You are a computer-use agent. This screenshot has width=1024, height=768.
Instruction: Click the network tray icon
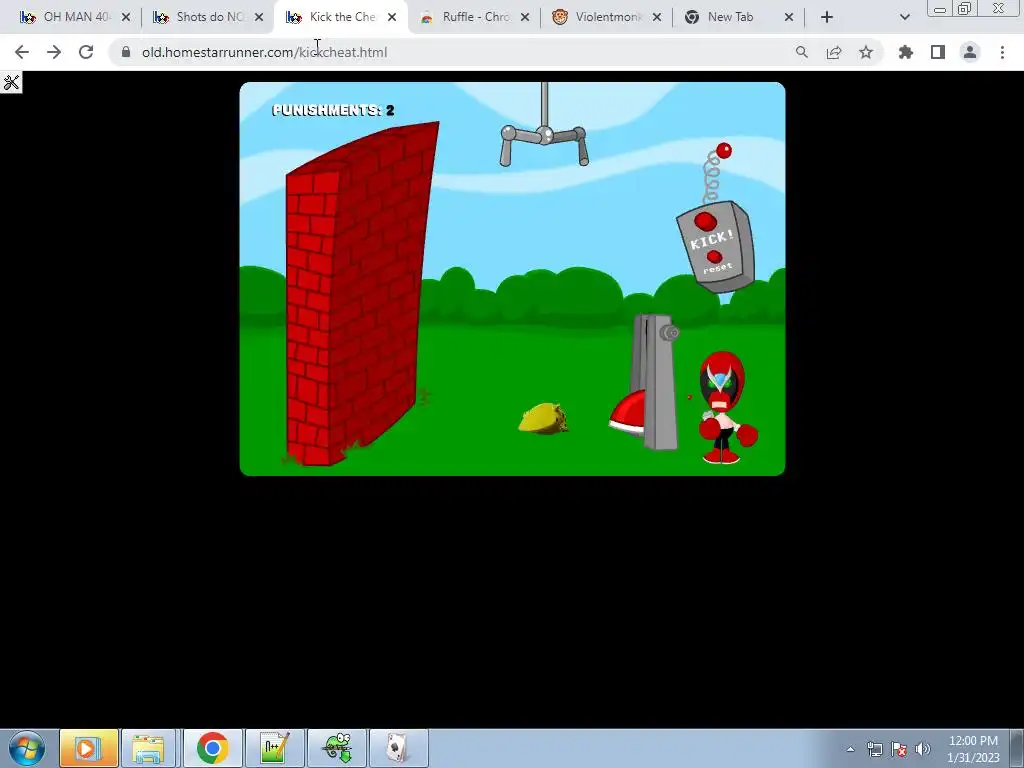(874, 750)
